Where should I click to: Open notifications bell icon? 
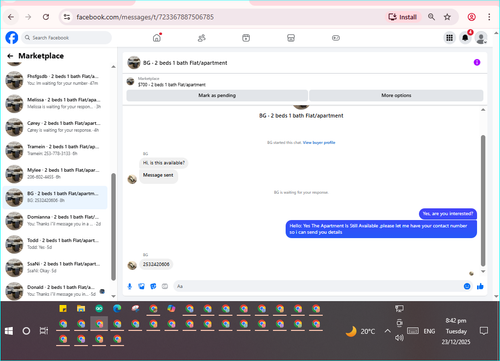pyautogui.click(x=465, y=38)
